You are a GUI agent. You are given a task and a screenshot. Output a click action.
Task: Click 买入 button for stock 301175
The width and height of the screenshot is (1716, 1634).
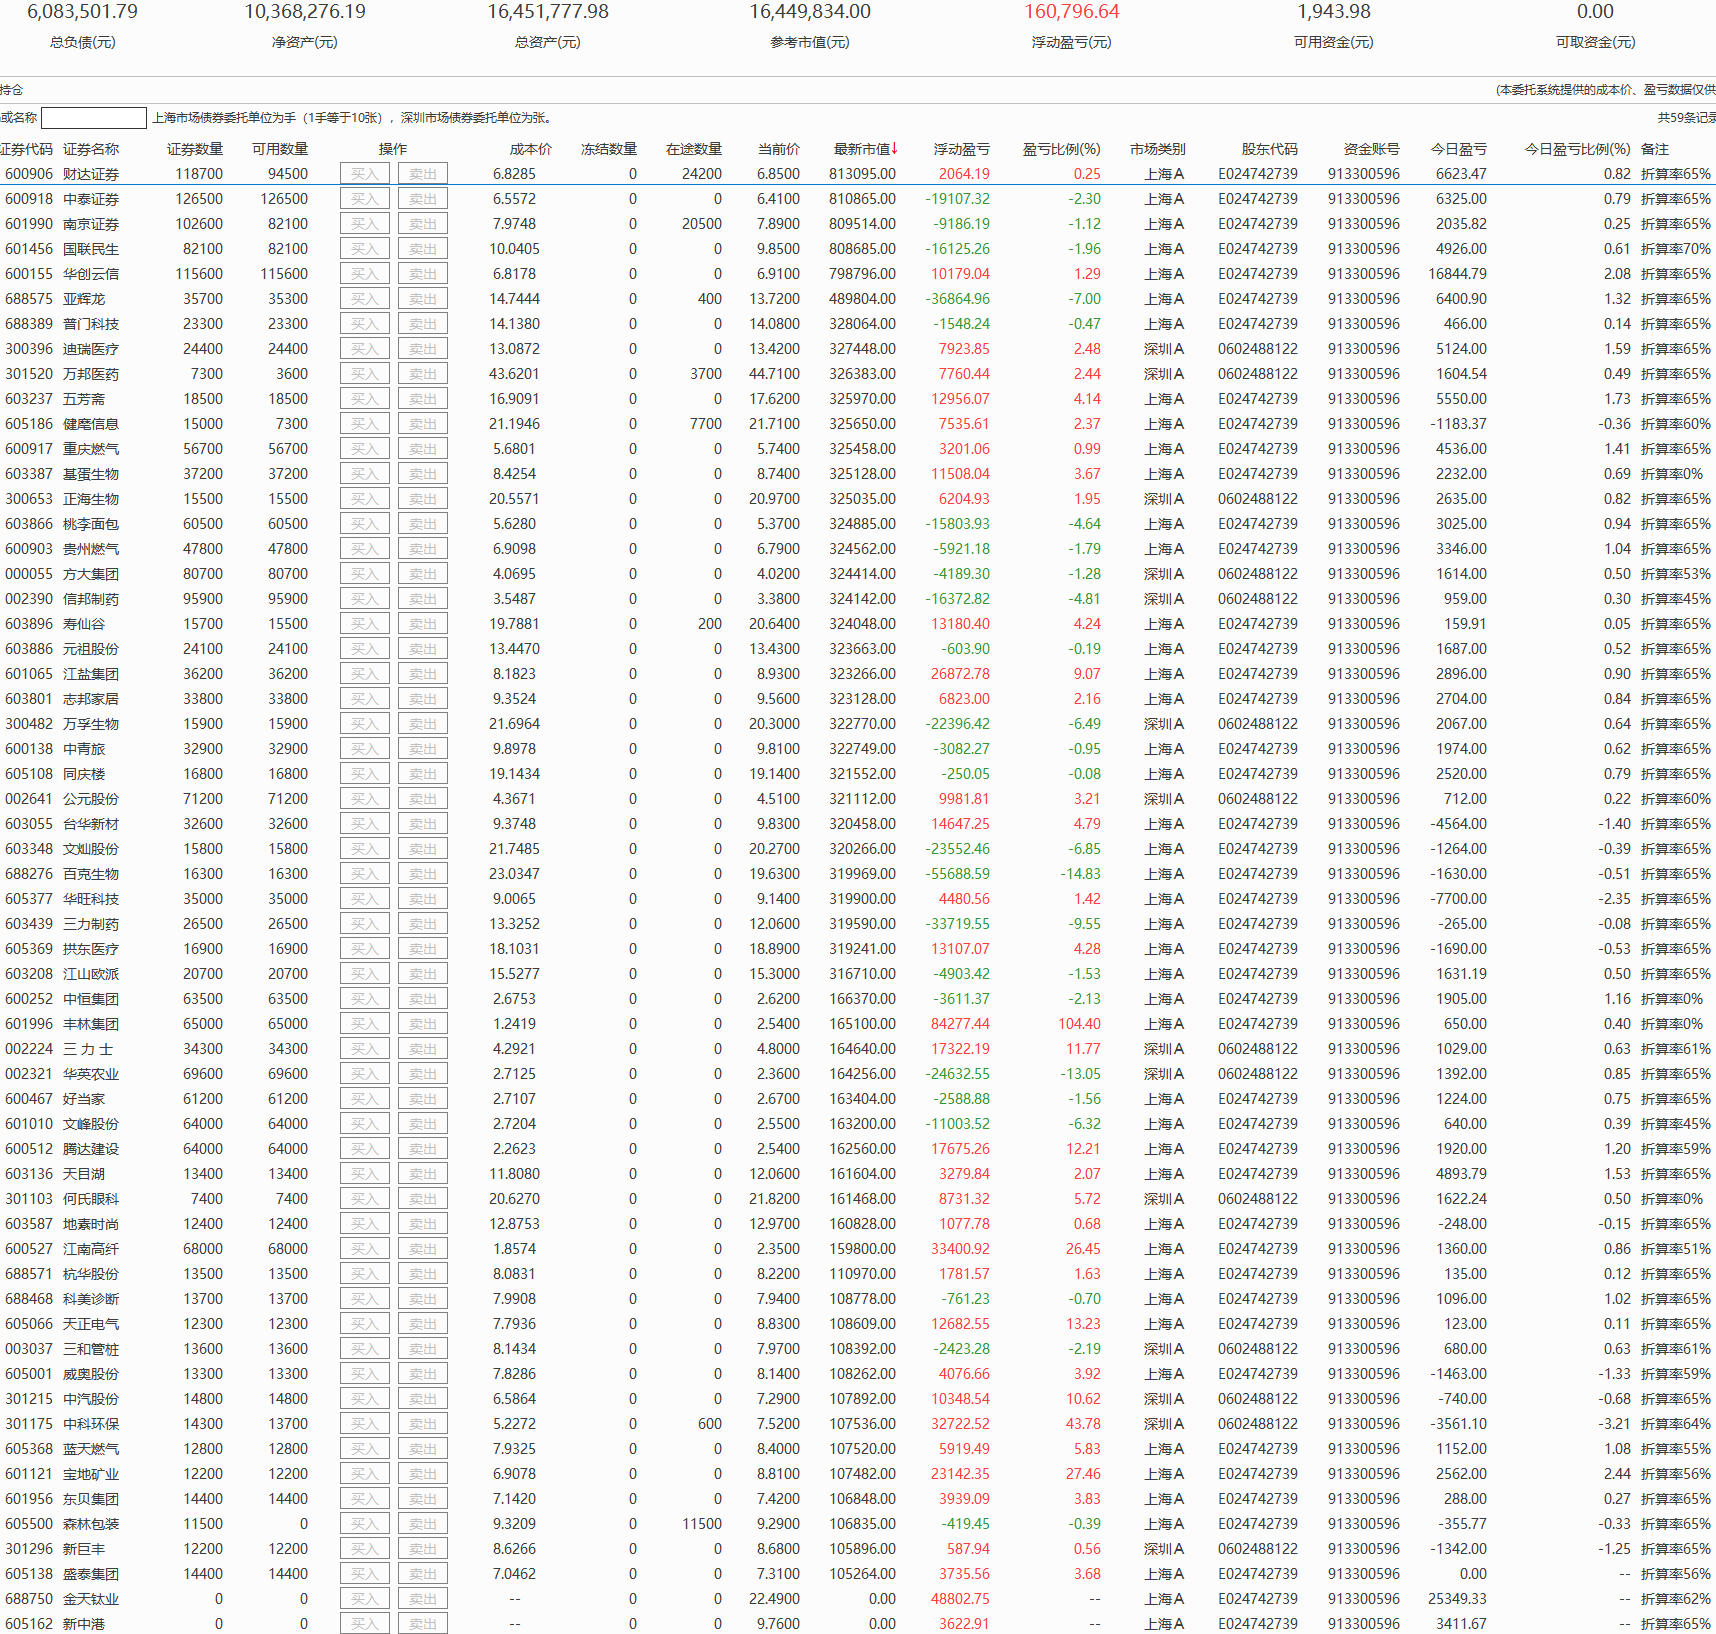[x=365, y=1424]
